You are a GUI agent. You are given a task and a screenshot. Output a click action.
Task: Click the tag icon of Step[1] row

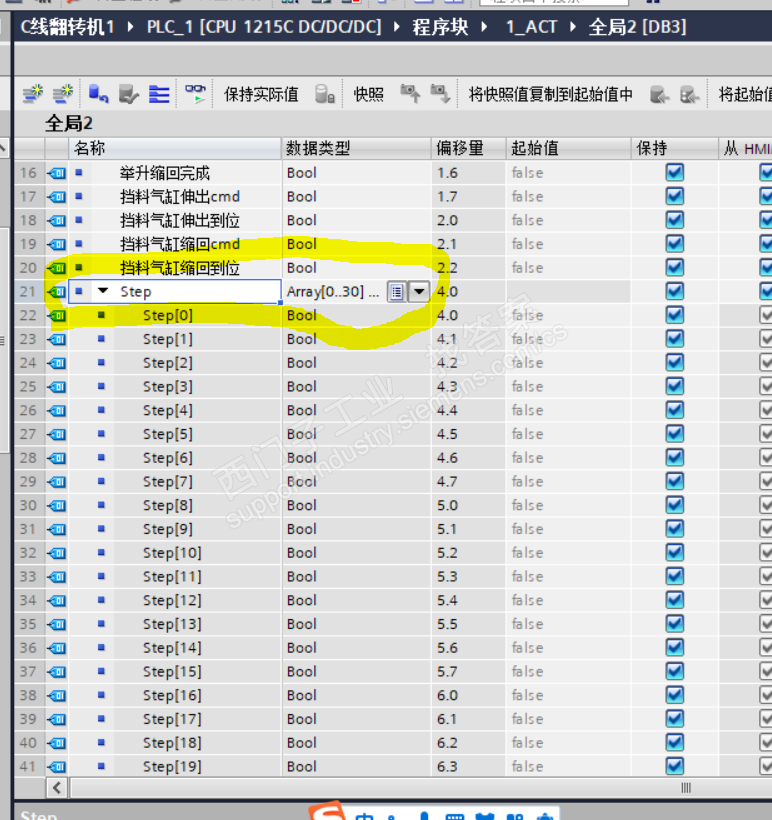56,339
